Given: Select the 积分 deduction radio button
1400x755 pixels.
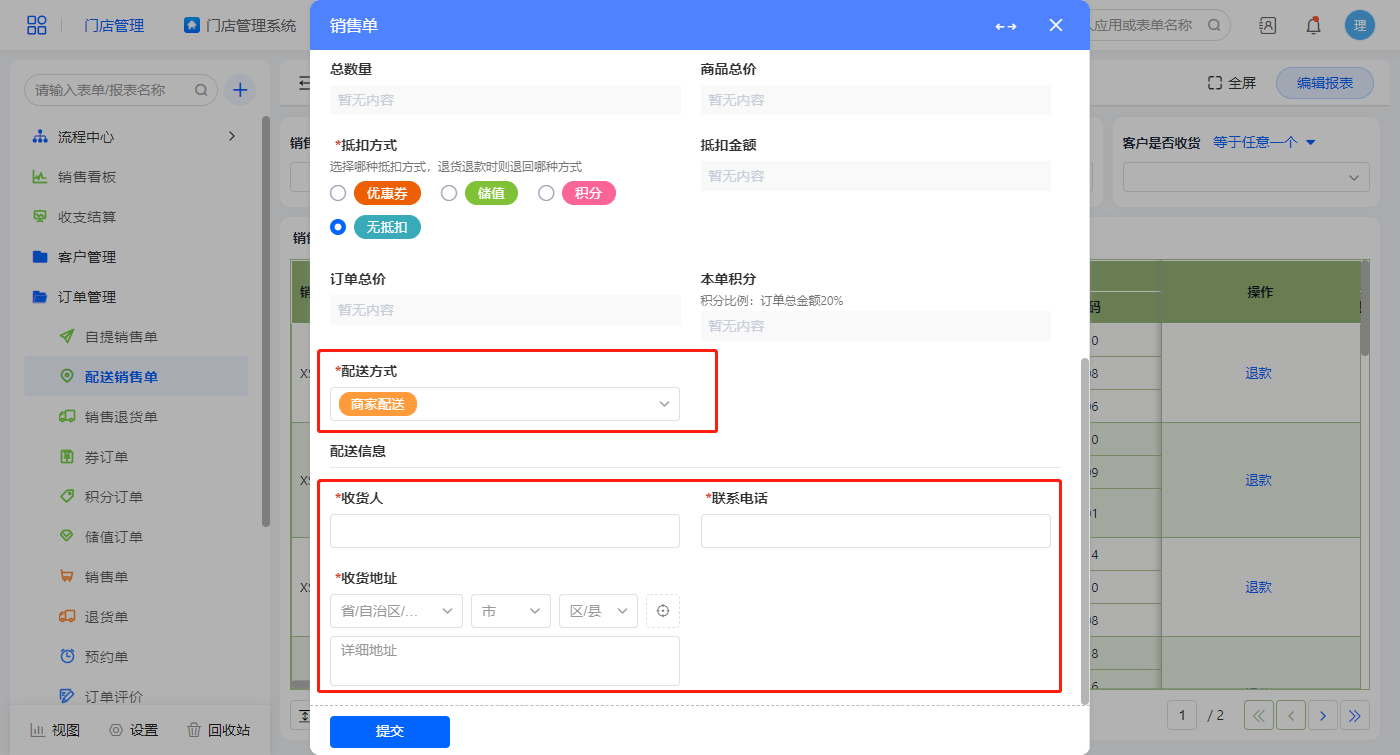Looking at the screenshot, I should [x=546, y=193].
